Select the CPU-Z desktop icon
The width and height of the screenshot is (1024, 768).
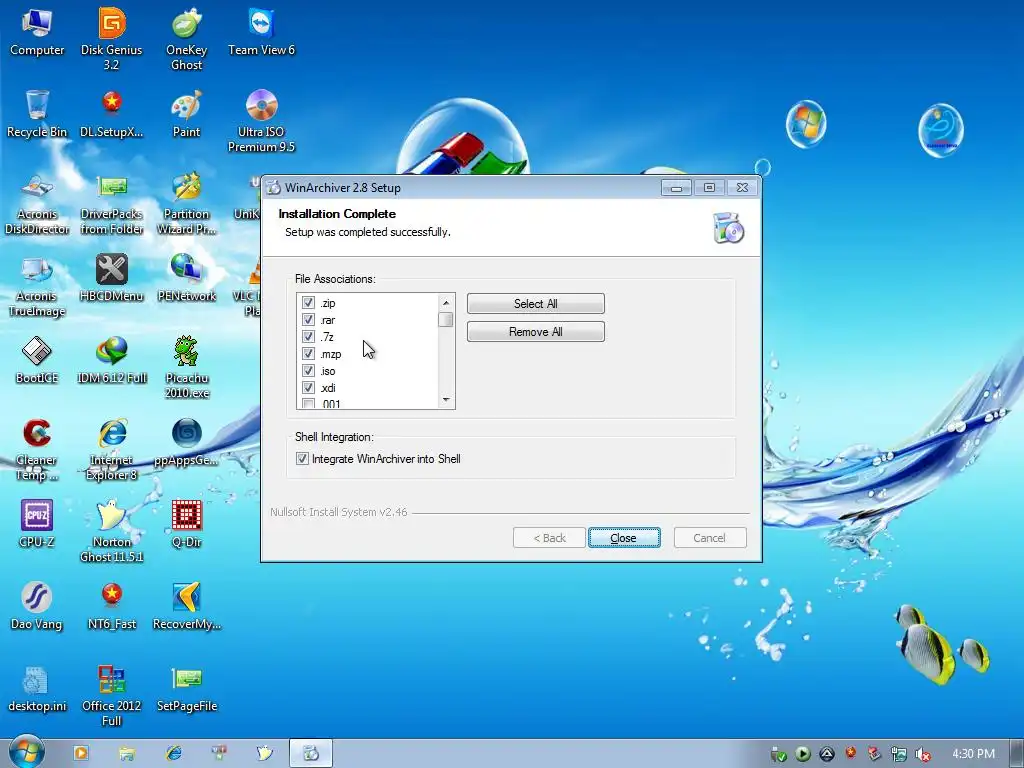(x=37, y=524)
